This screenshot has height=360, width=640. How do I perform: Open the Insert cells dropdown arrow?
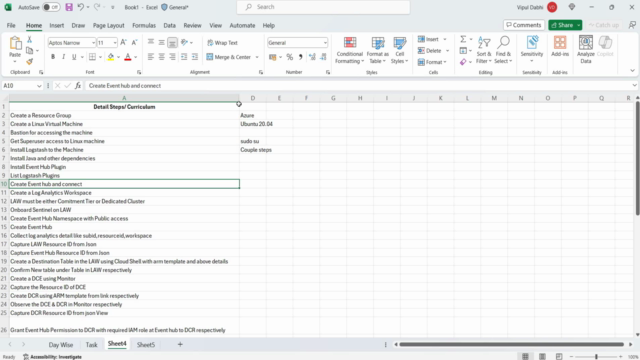445,39
